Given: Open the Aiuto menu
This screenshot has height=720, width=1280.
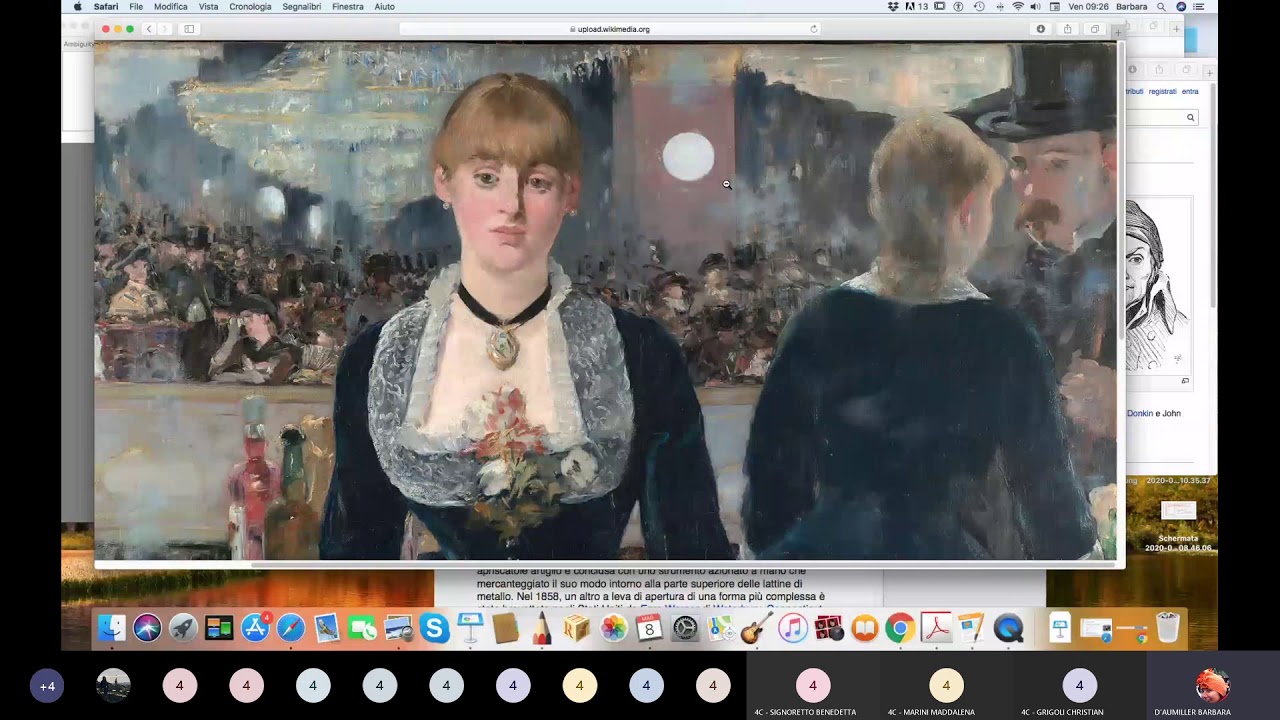Looking at the screenshot, I should tap(384, 6).
